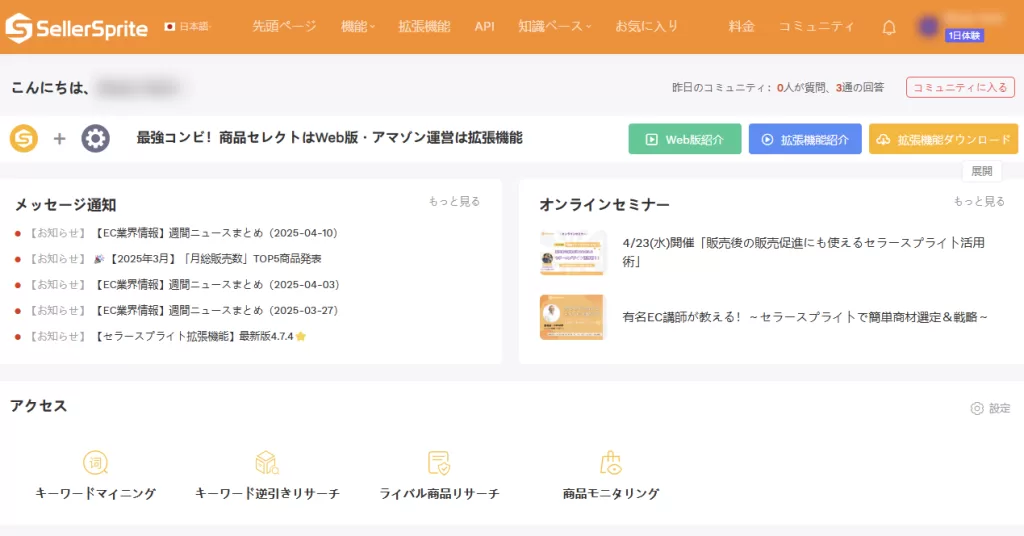Open 拡張機能 in the top nav

[424, 27]
